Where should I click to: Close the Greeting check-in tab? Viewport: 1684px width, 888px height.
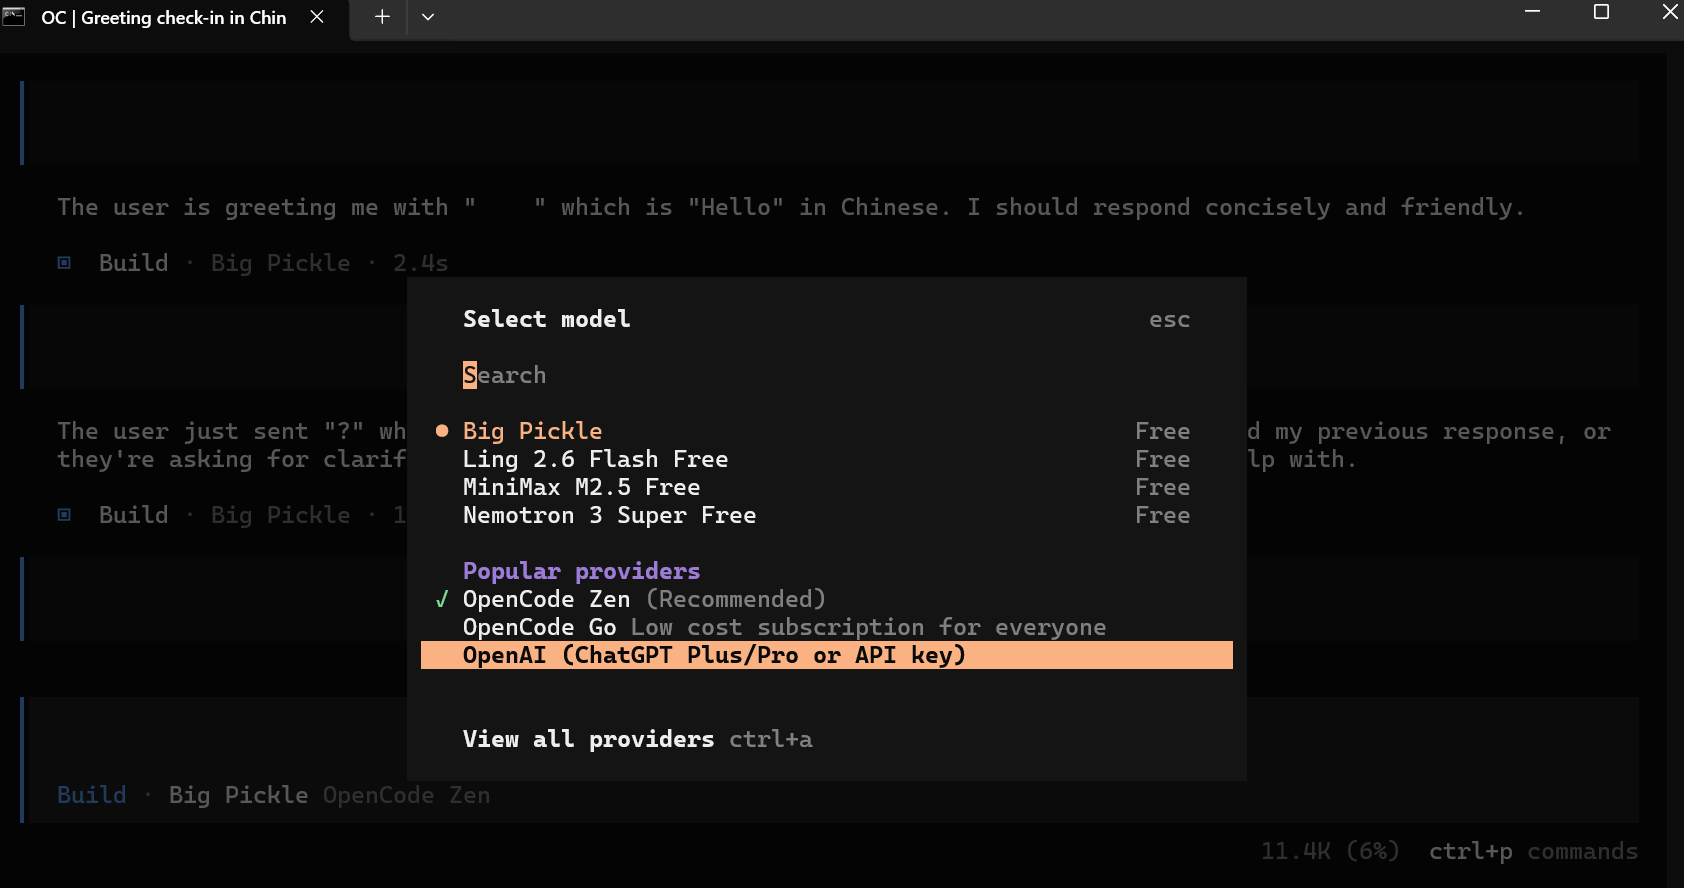pyautogui.click(x=317, y=17)
